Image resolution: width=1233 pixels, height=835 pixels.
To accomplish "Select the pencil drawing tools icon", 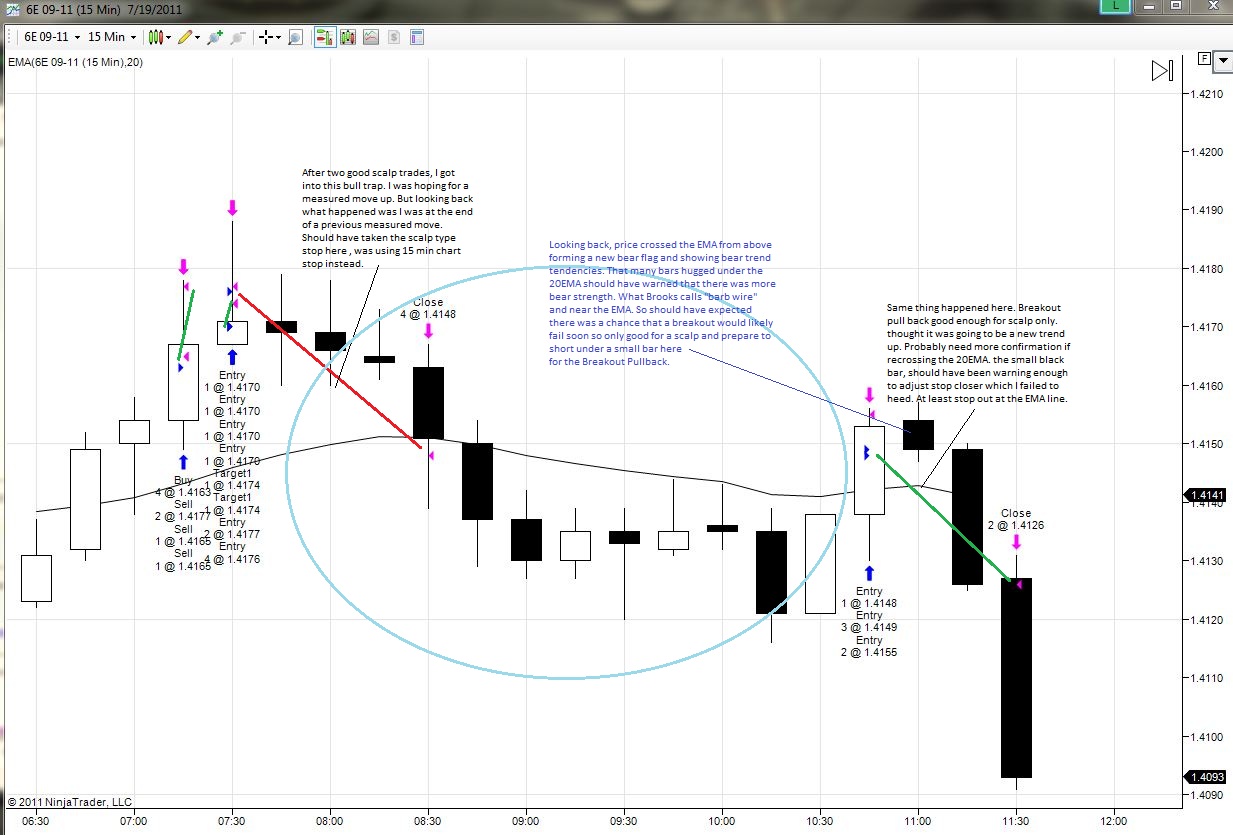I will pos(185,37).
